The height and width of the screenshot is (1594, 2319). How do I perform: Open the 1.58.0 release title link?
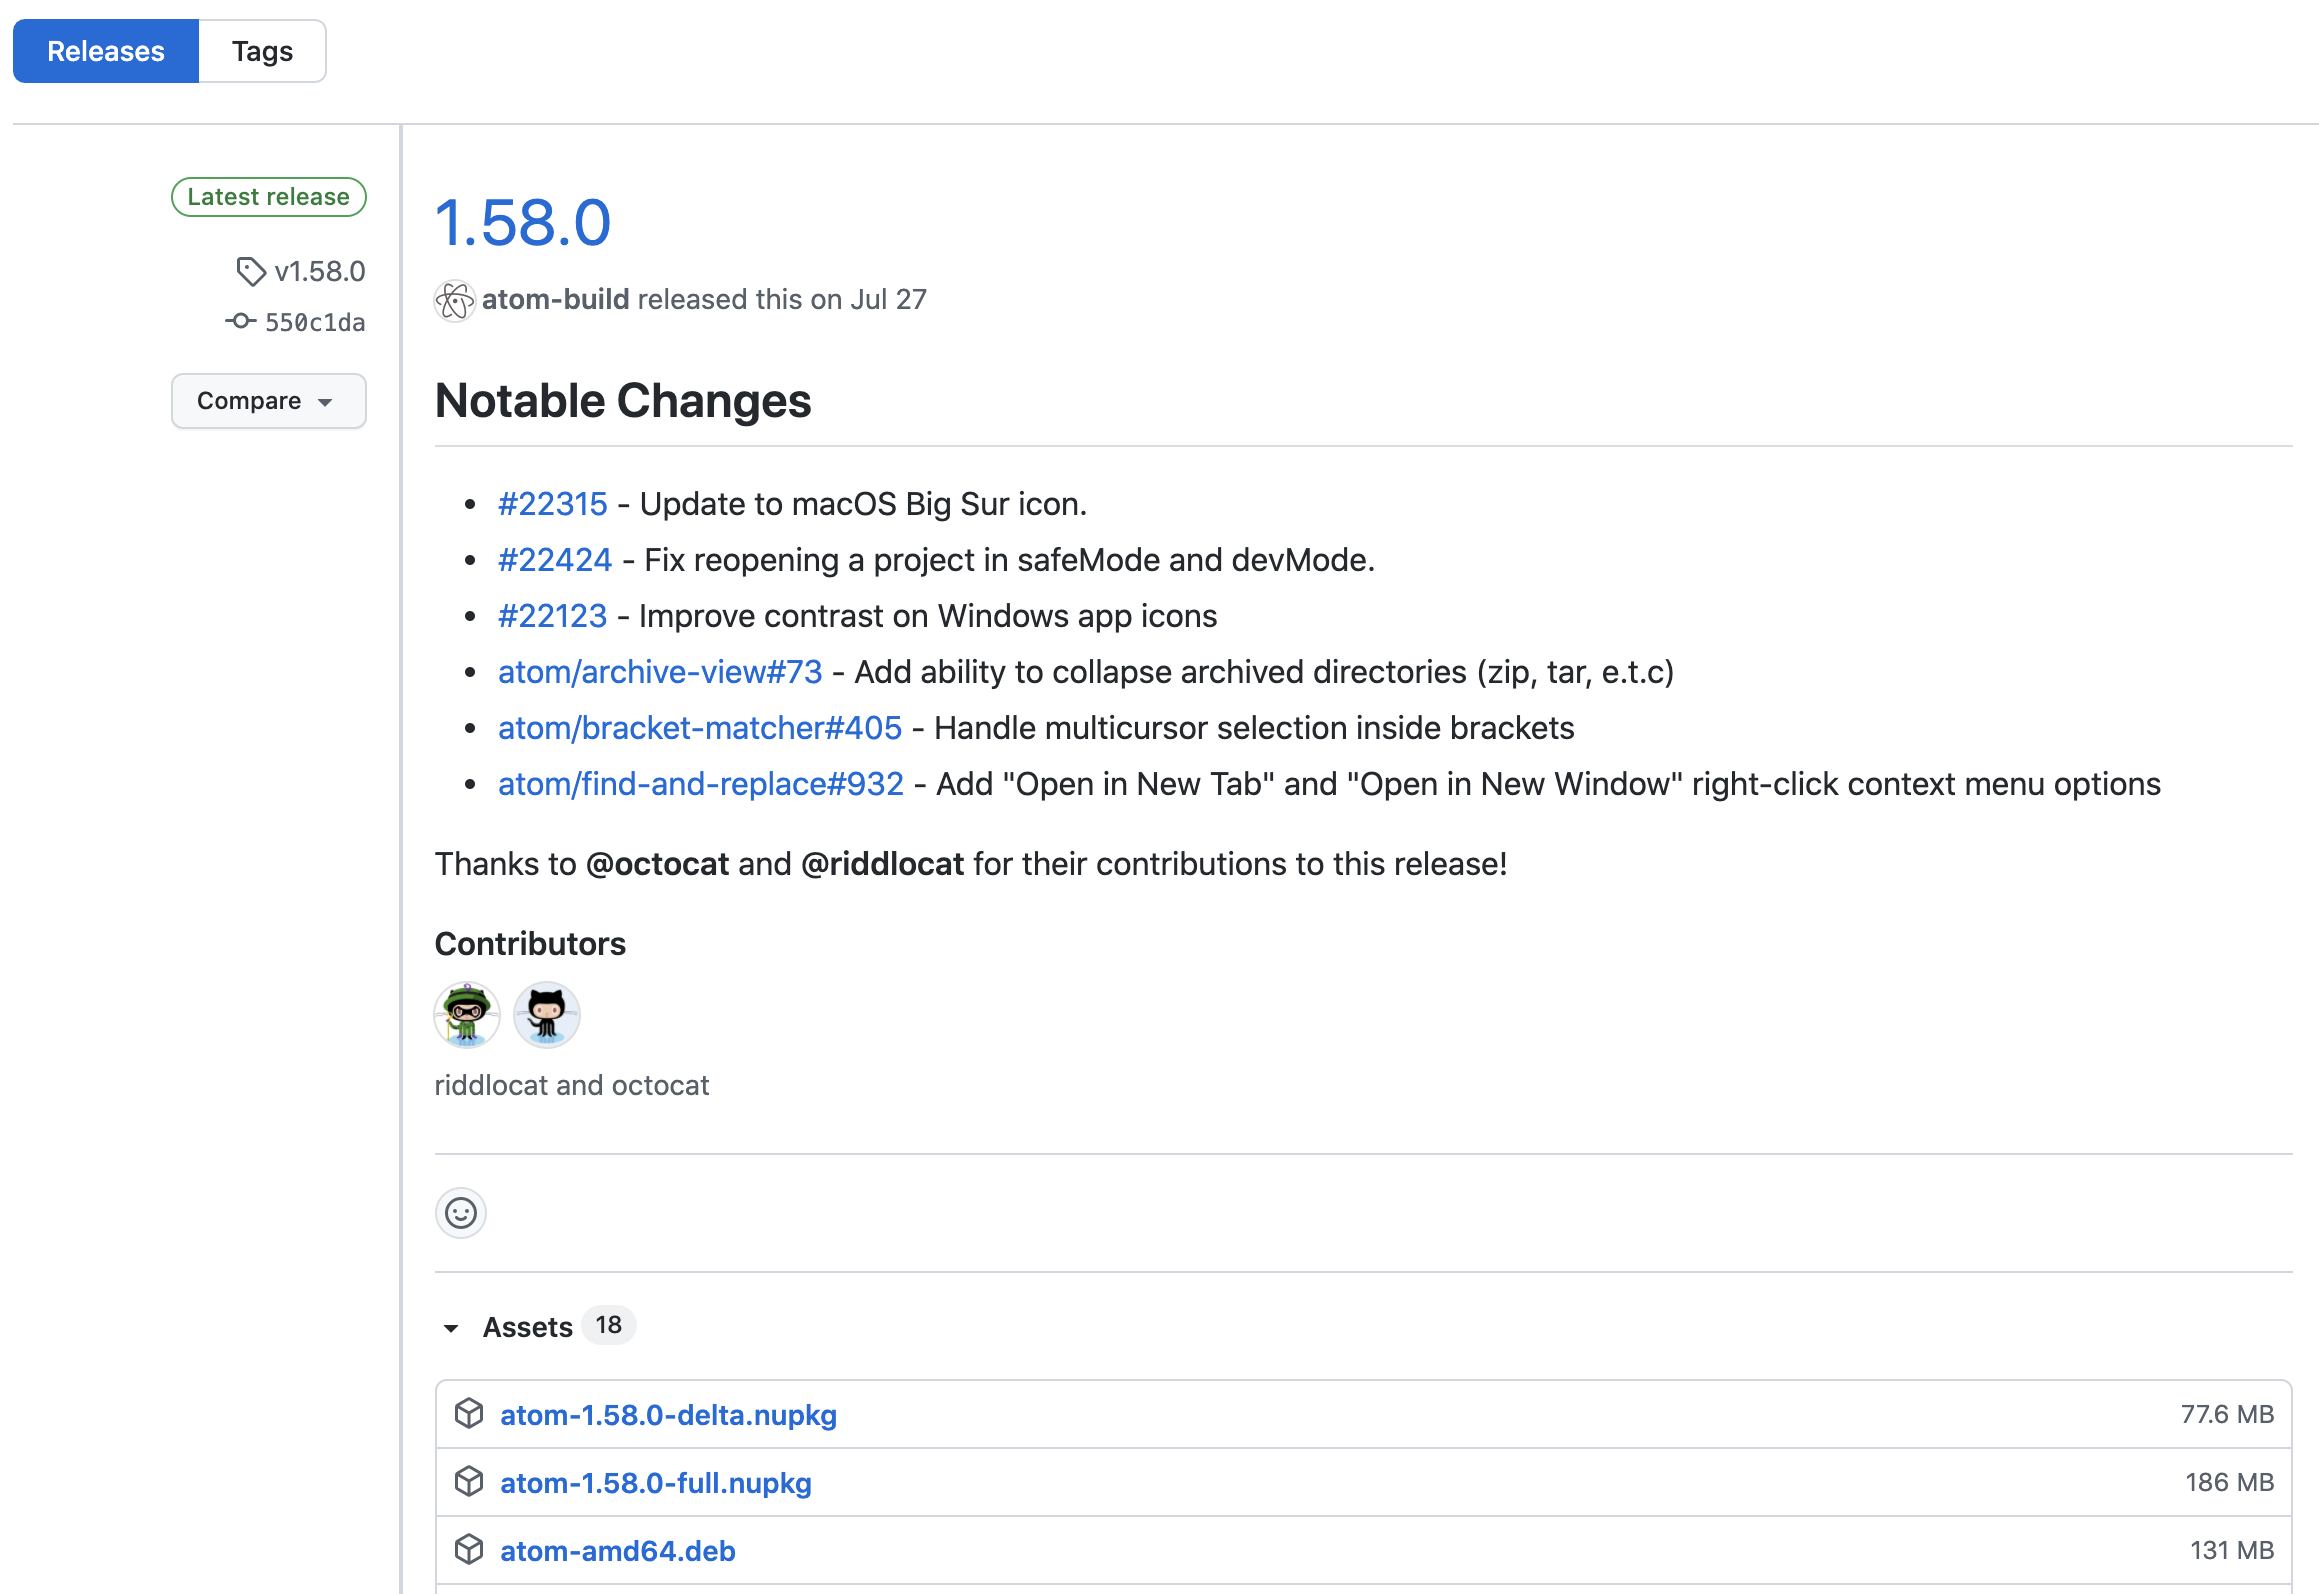pyautogui.click(x=523, y=222)
